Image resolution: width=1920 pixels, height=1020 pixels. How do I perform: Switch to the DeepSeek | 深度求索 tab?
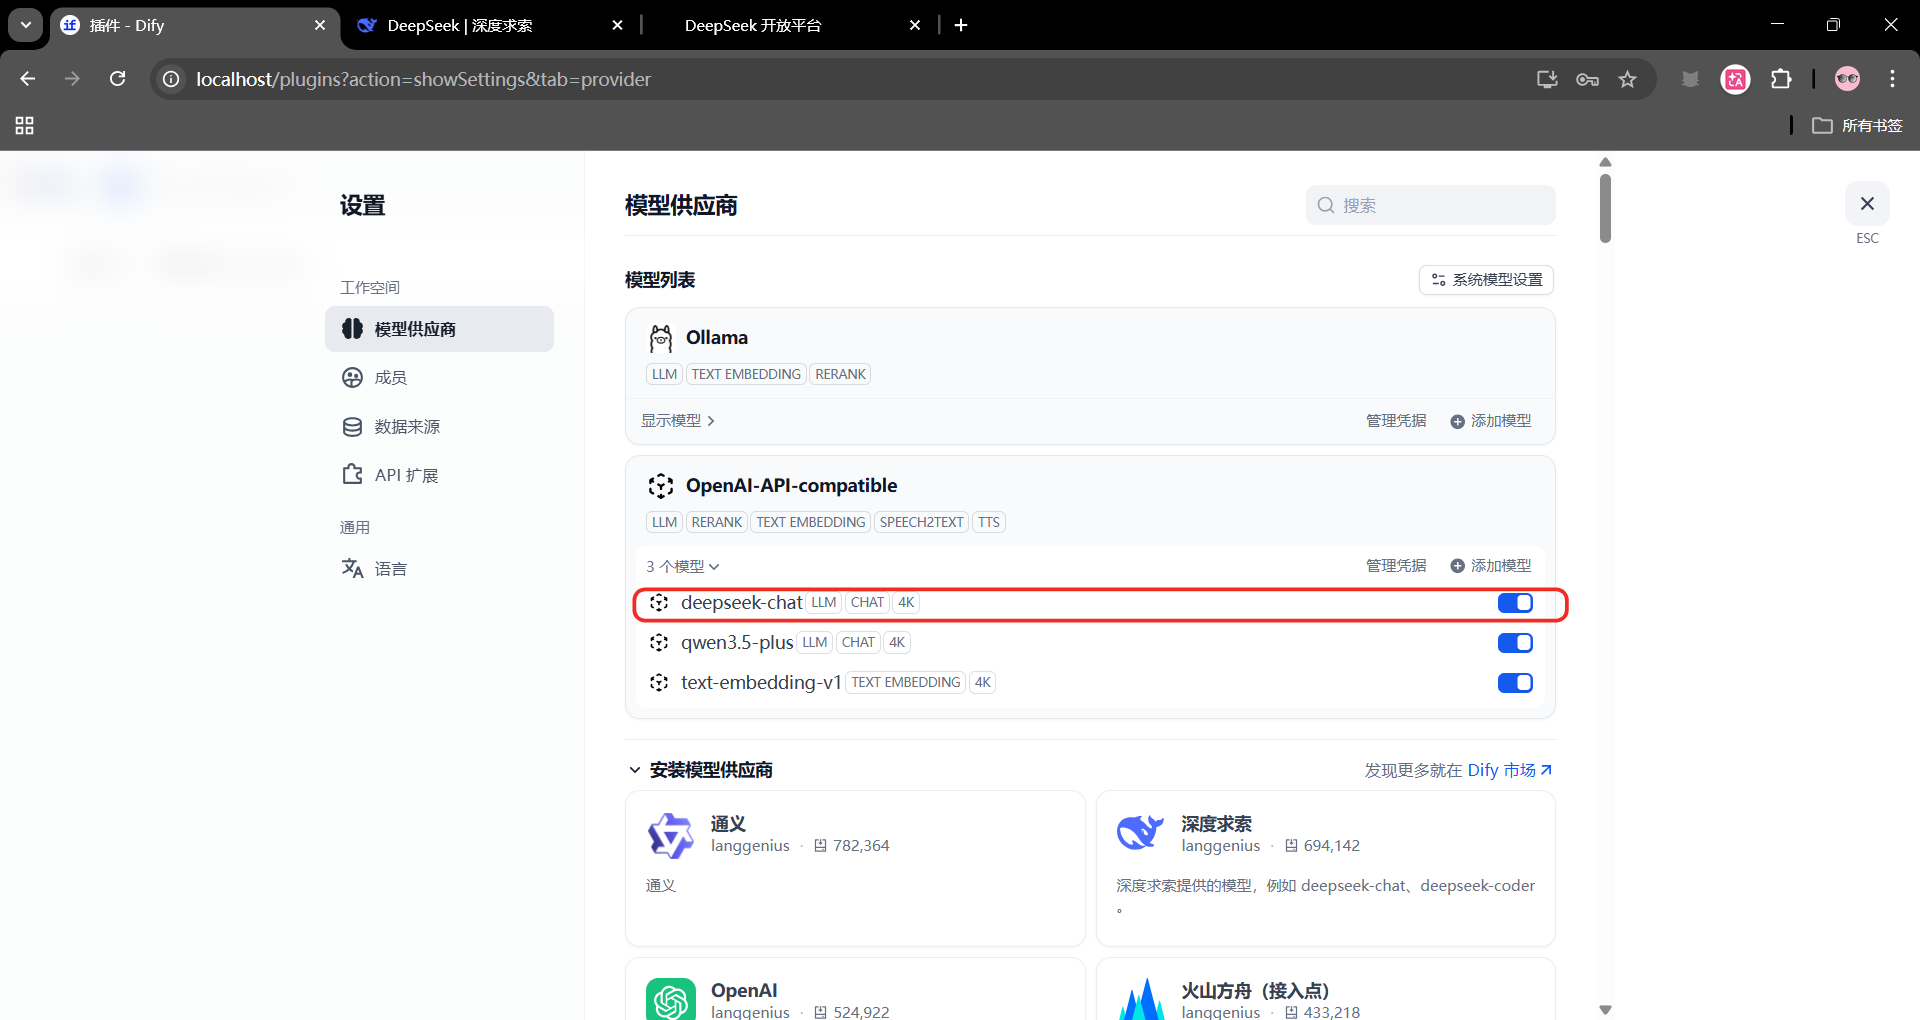click(490, 25)
